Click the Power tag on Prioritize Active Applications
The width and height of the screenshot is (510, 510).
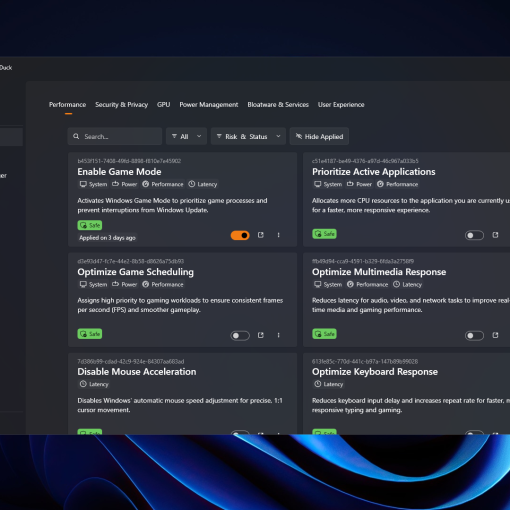pos(359,184)
